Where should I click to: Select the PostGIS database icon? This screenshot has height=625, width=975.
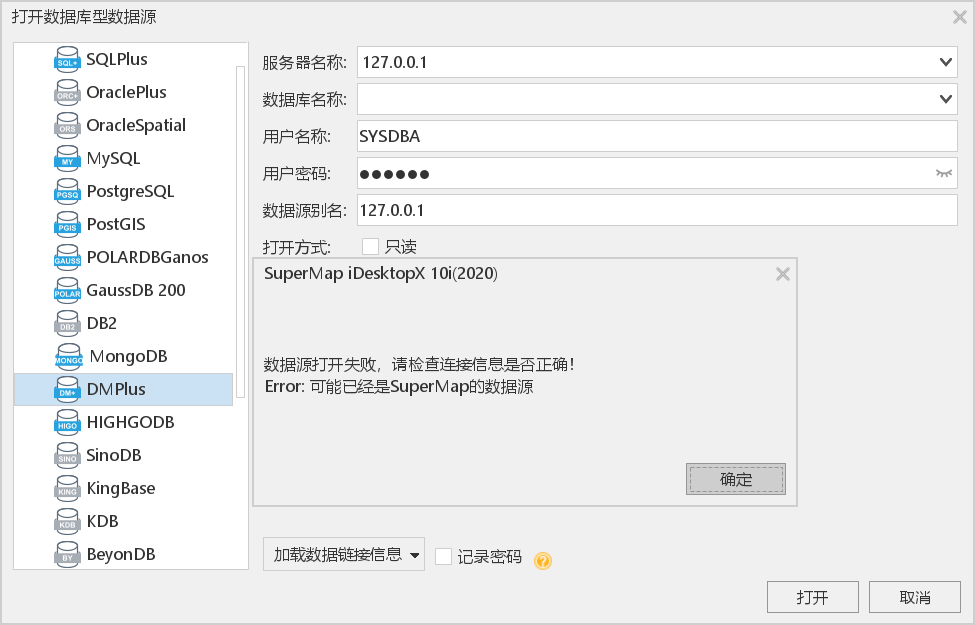(x=67, y=224)
